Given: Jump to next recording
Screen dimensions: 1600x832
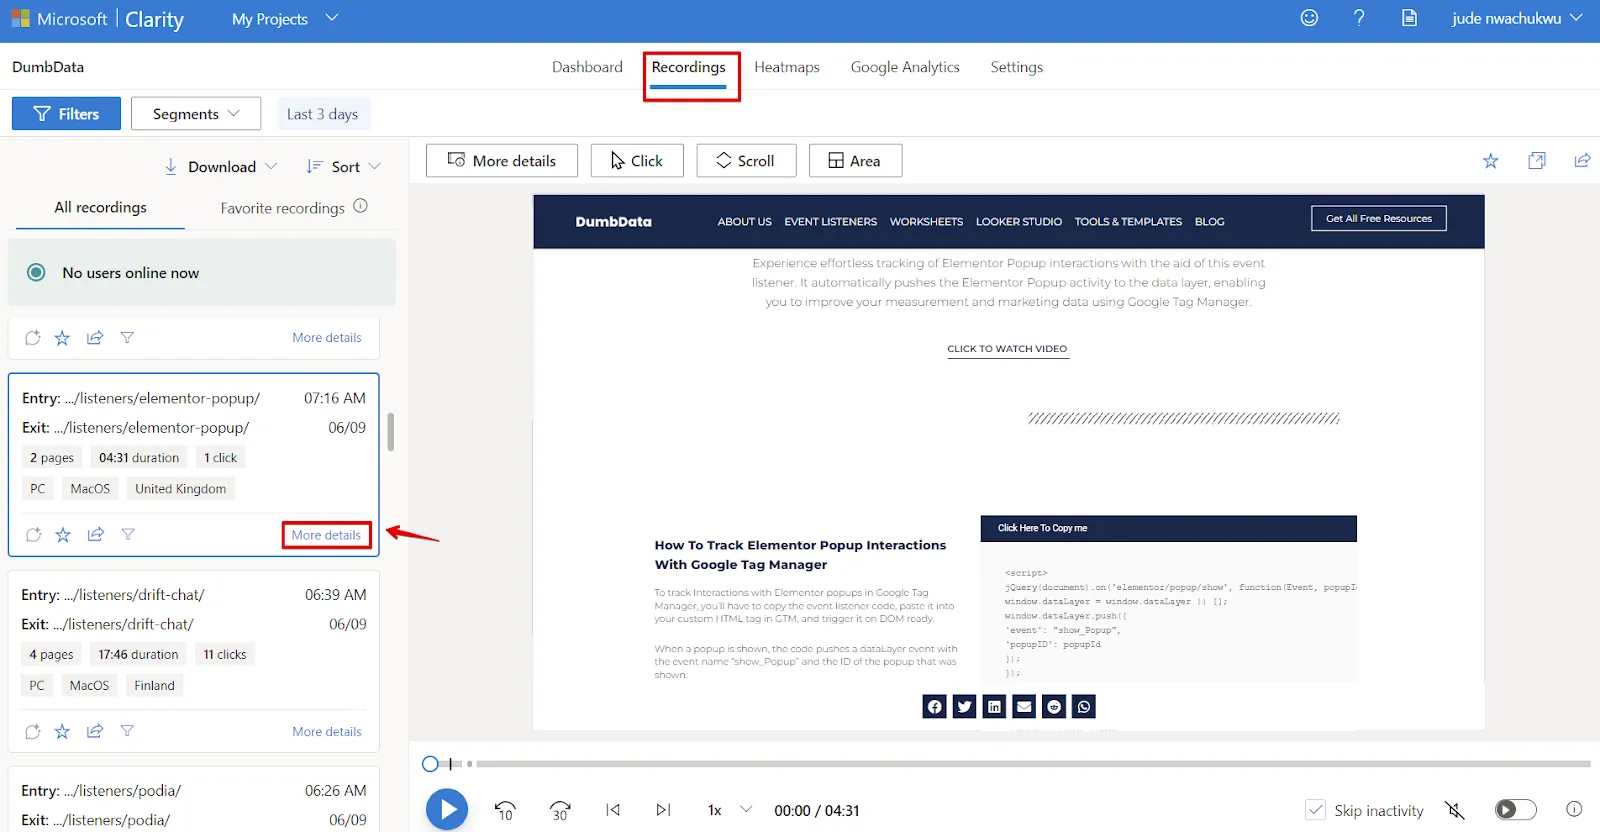Looking at the screenshot, I should coord(663,810).
